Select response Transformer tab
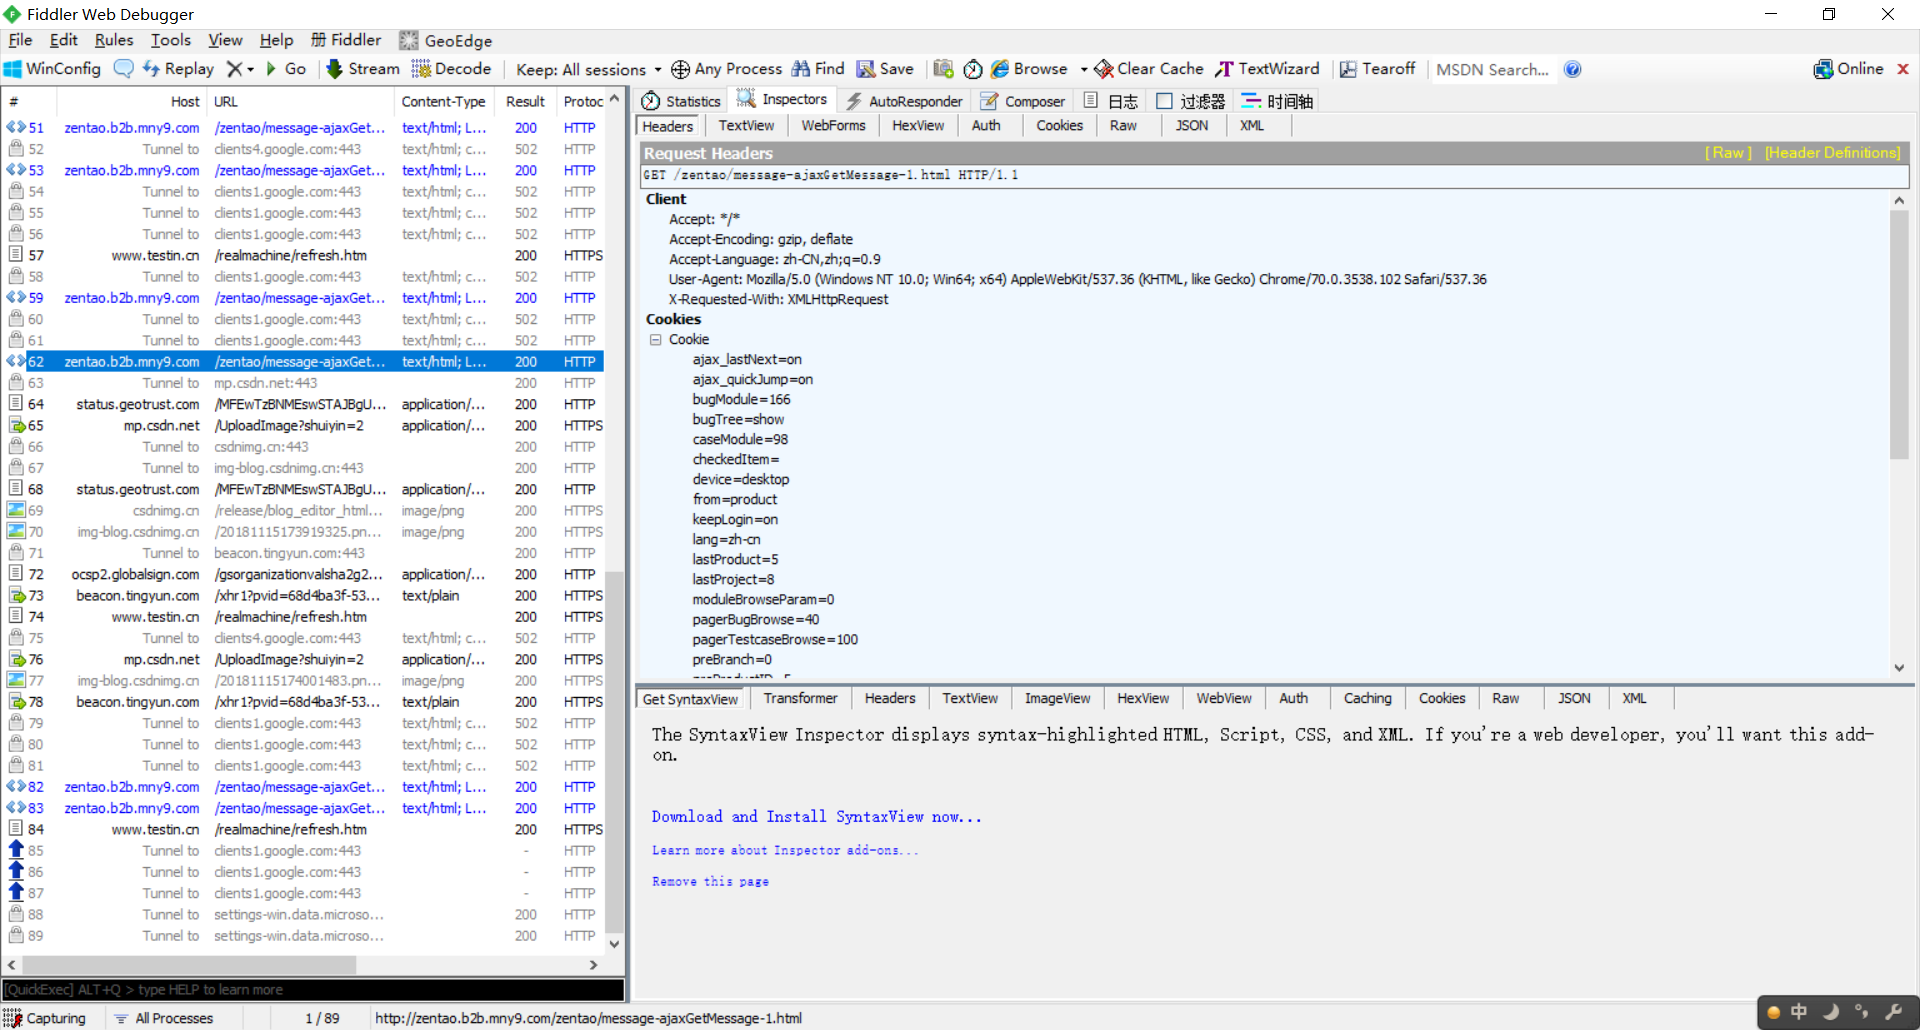 click(800, 699)
